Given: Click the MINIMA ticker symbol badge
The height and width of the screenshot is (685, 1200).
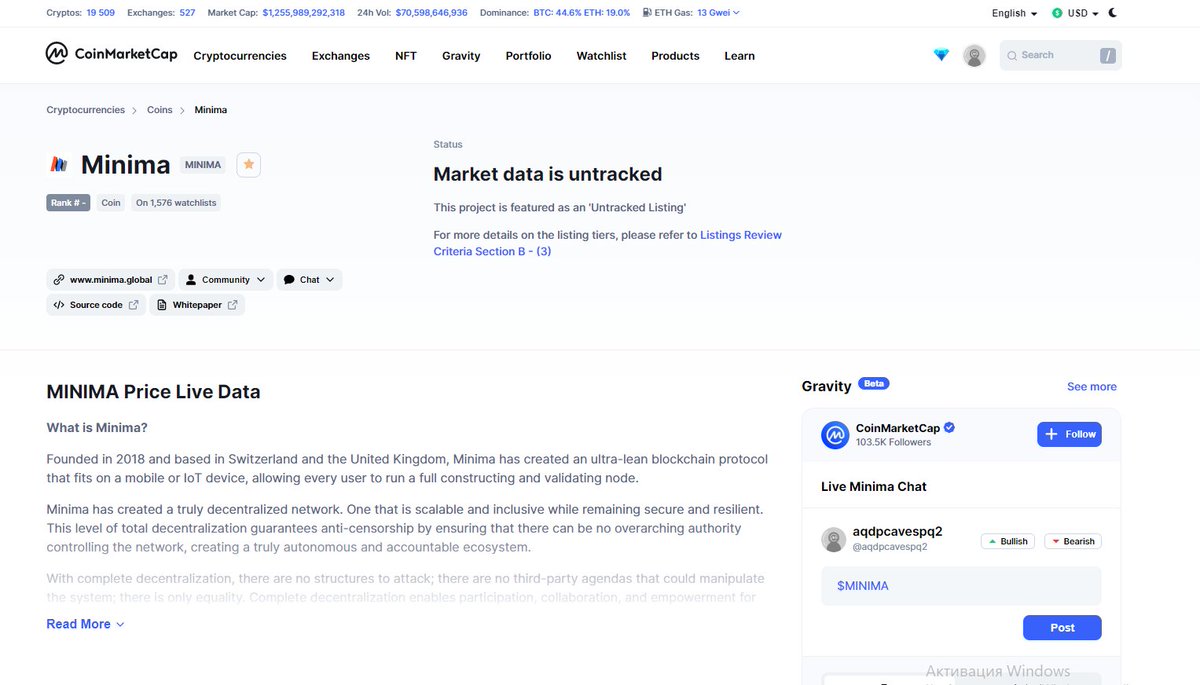Looking at the screenshot, I should click(203, 165).
